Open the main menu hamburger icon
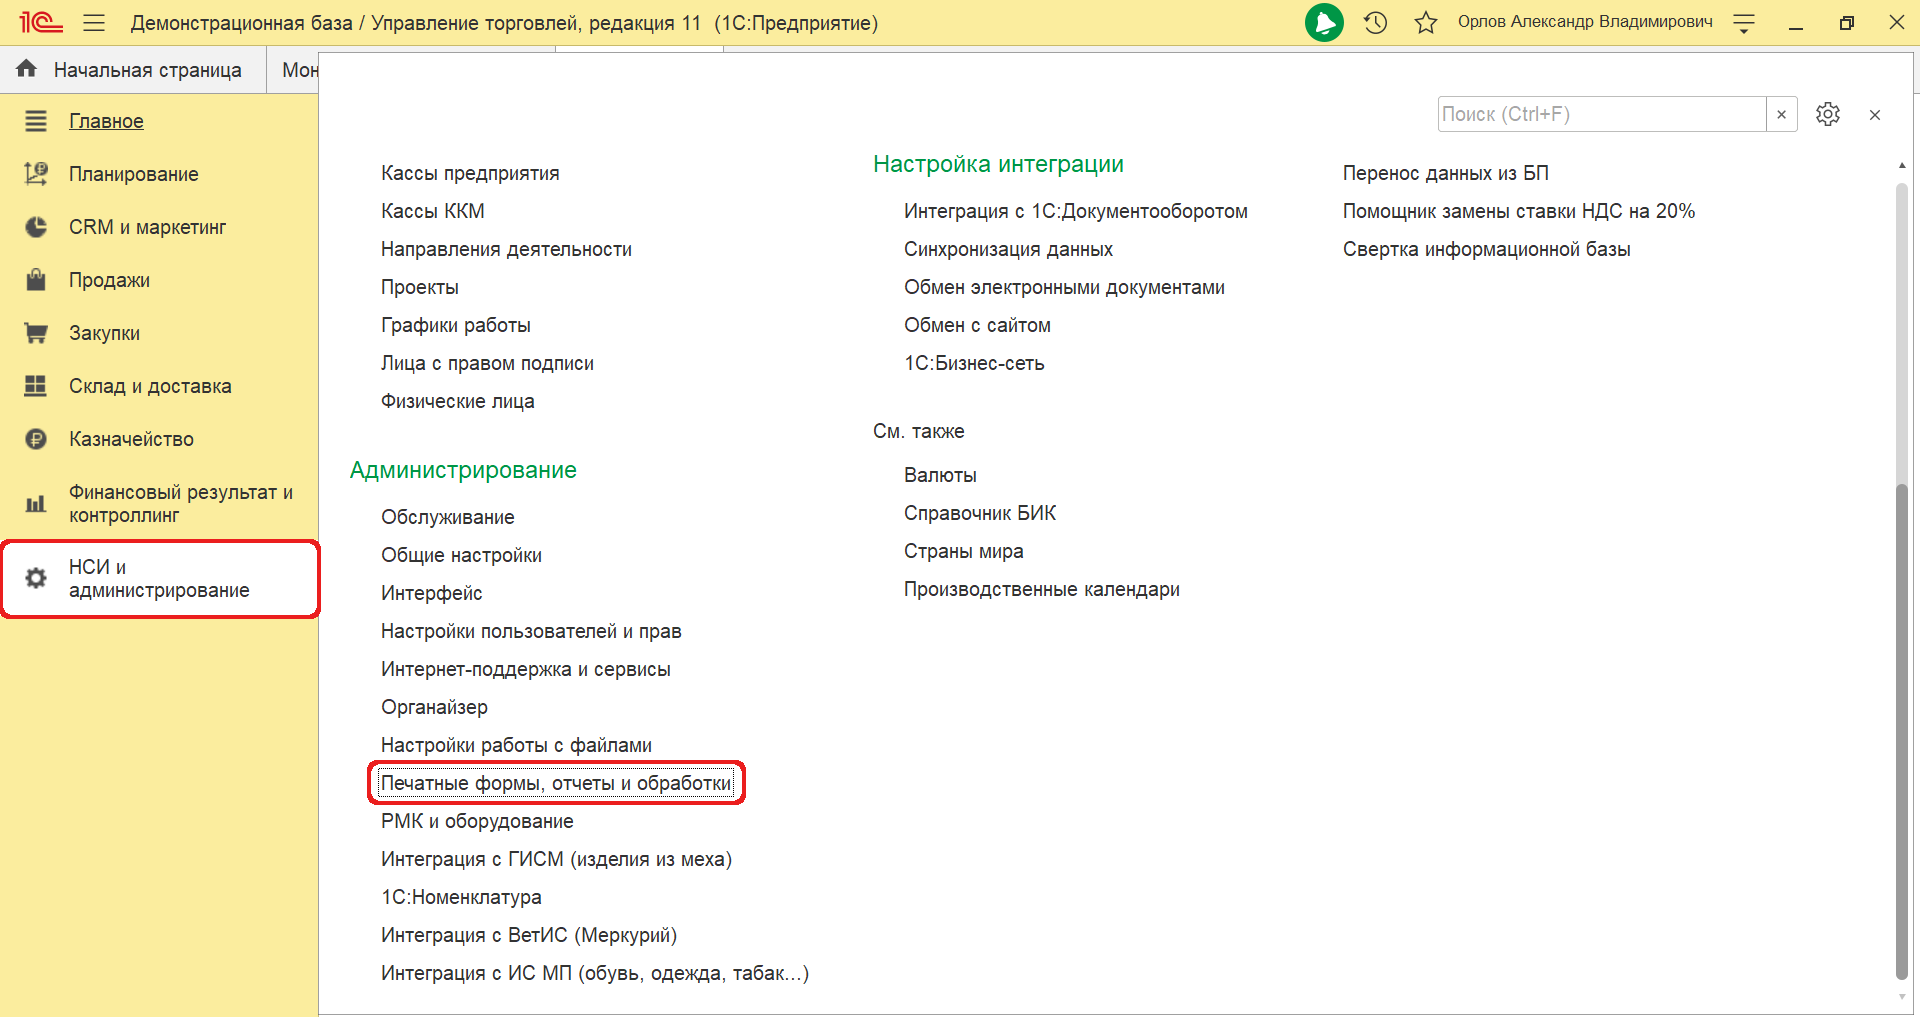Viewport: 1920px width, 1017px height. (94, 23)
